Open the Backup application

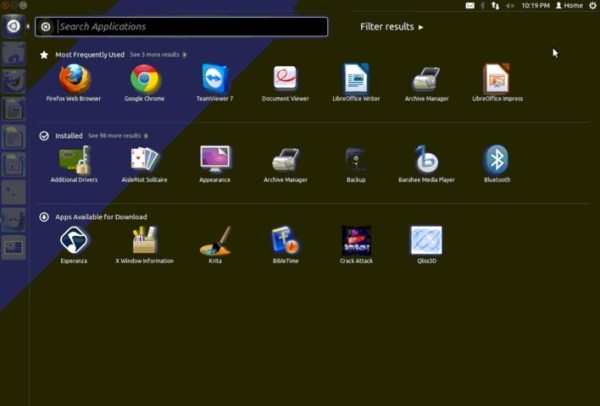(356, 159)
